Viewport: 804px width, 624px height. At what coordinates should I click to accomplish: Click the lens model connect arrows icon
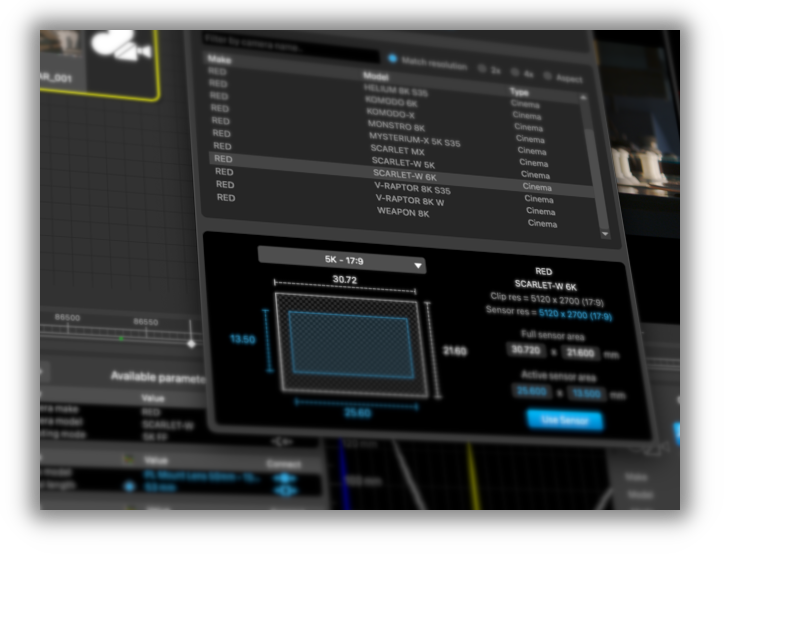pos(285,476)
